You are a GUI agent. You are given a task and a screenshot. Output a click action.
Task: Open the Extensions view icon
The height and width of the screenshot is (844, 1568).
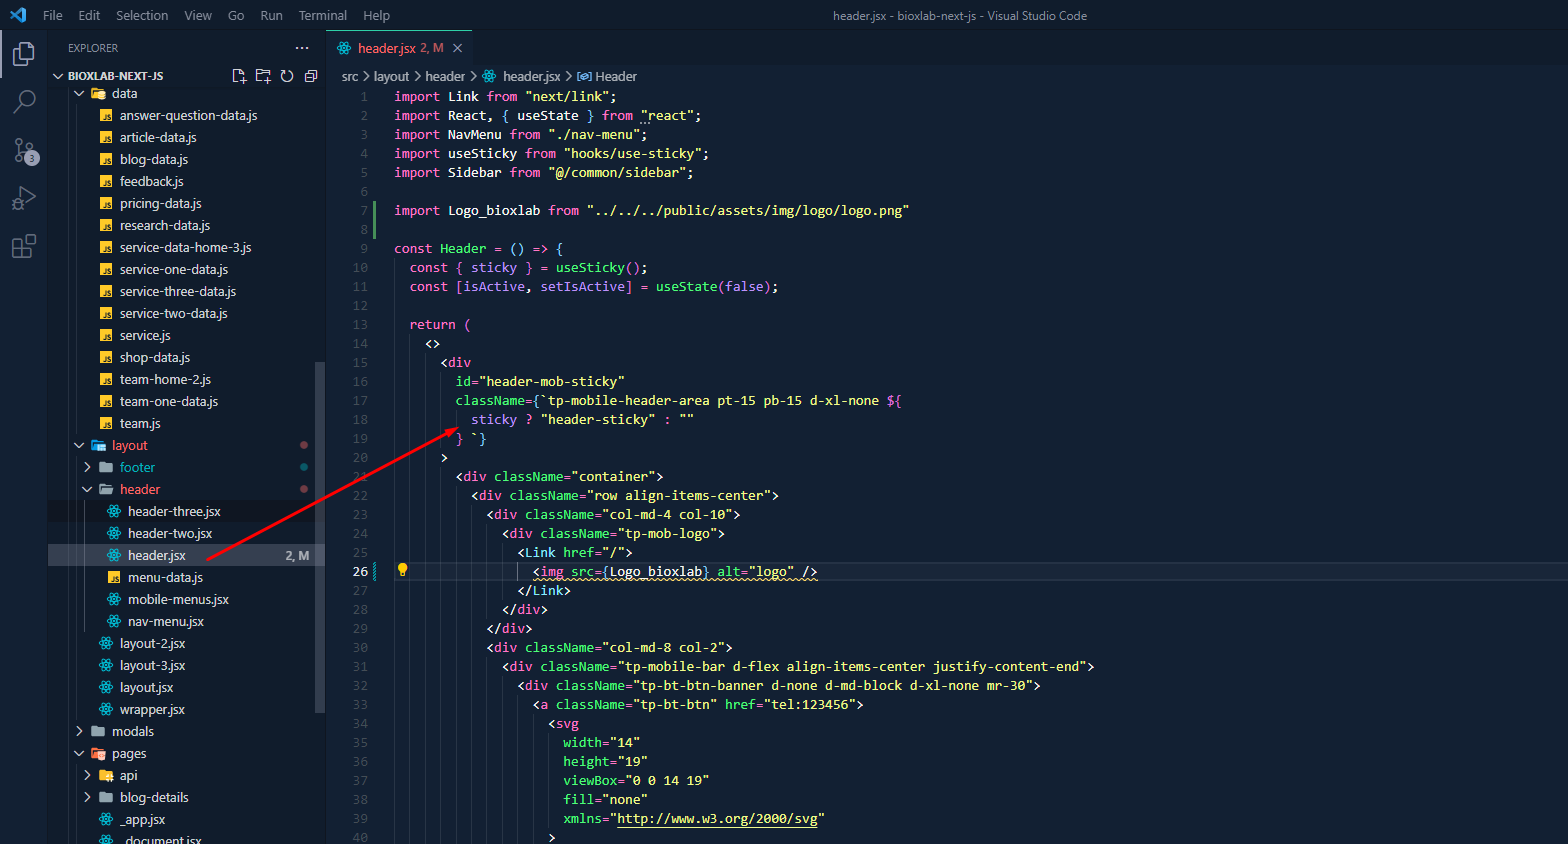click(x=24, y=246)
